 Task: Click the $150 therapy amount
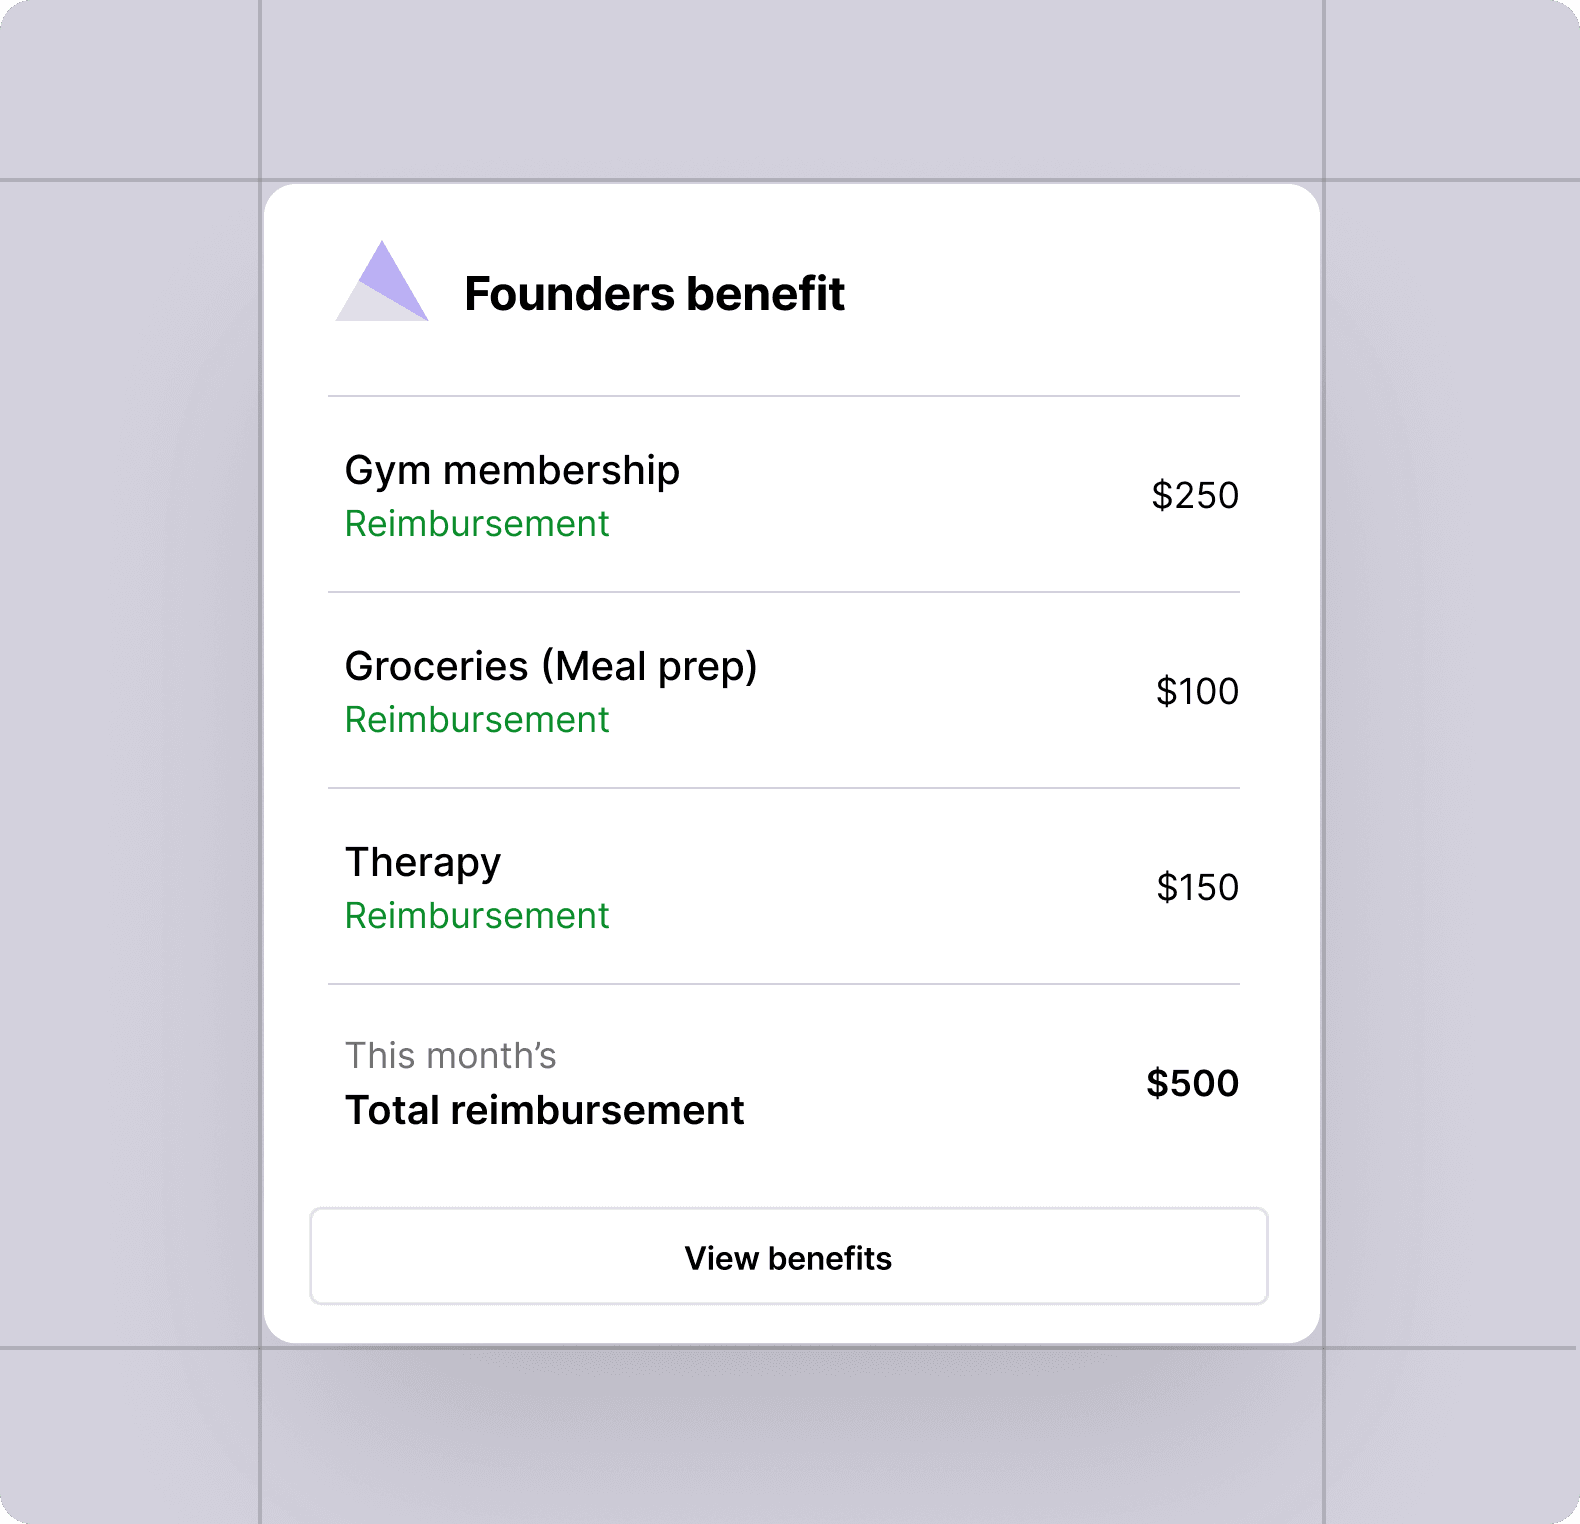click(1196, 887)
